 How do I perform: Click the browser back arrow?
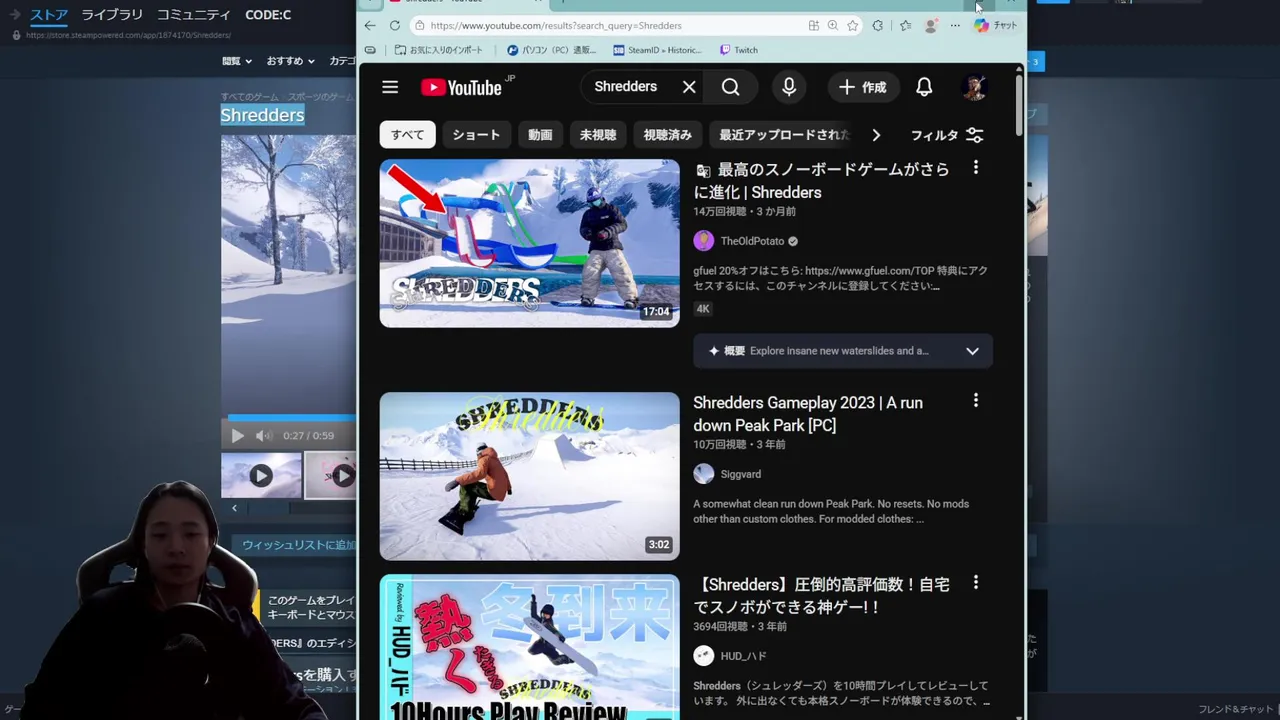370,25
